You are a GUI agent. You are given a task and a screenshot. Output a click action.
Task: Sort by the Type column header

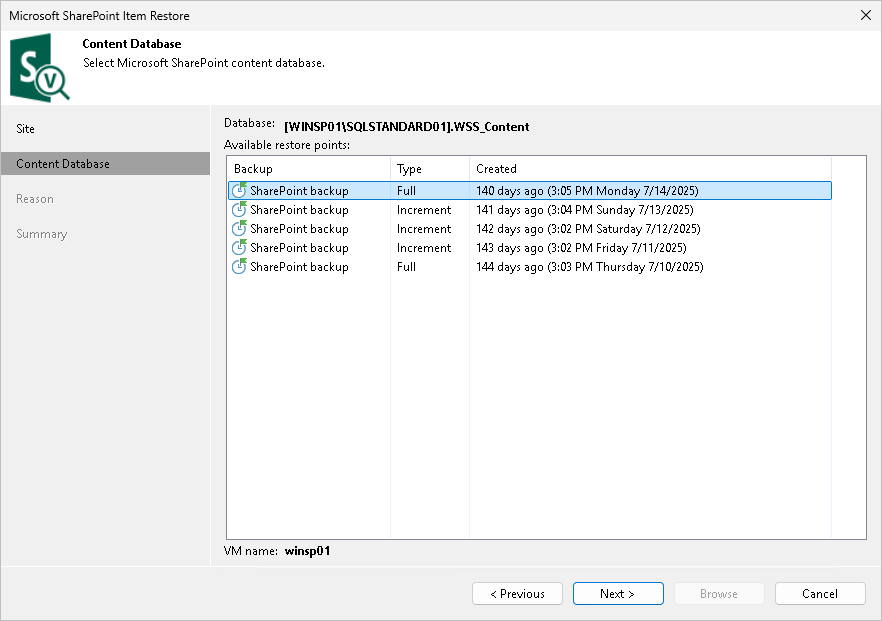pyautogui.click(x=430, y=169)
